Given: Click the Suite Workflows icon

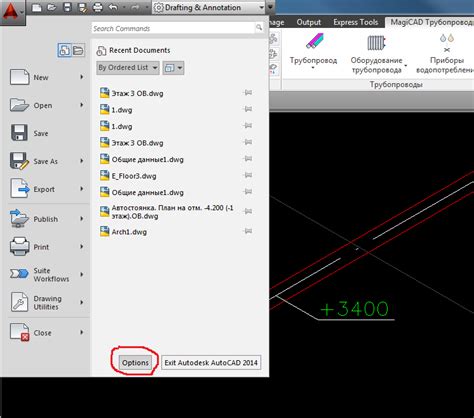Looking at the screenshot, I should (x=19, y=274).
